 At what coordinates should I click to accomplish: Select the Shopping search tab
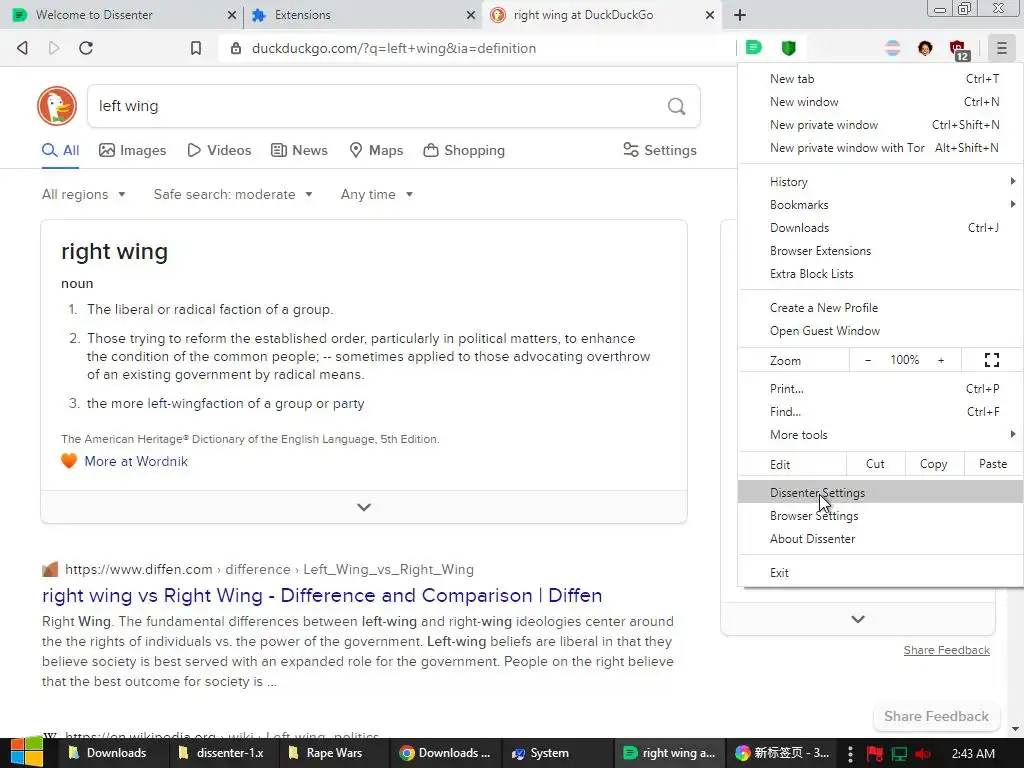tap(464, 150)
